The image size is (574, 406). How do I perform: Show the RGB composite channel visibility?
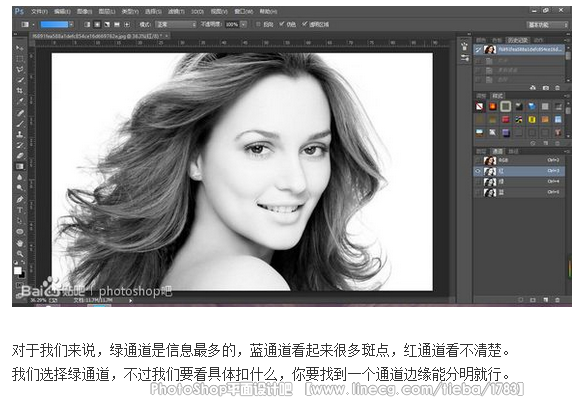[x=478, y=160]
